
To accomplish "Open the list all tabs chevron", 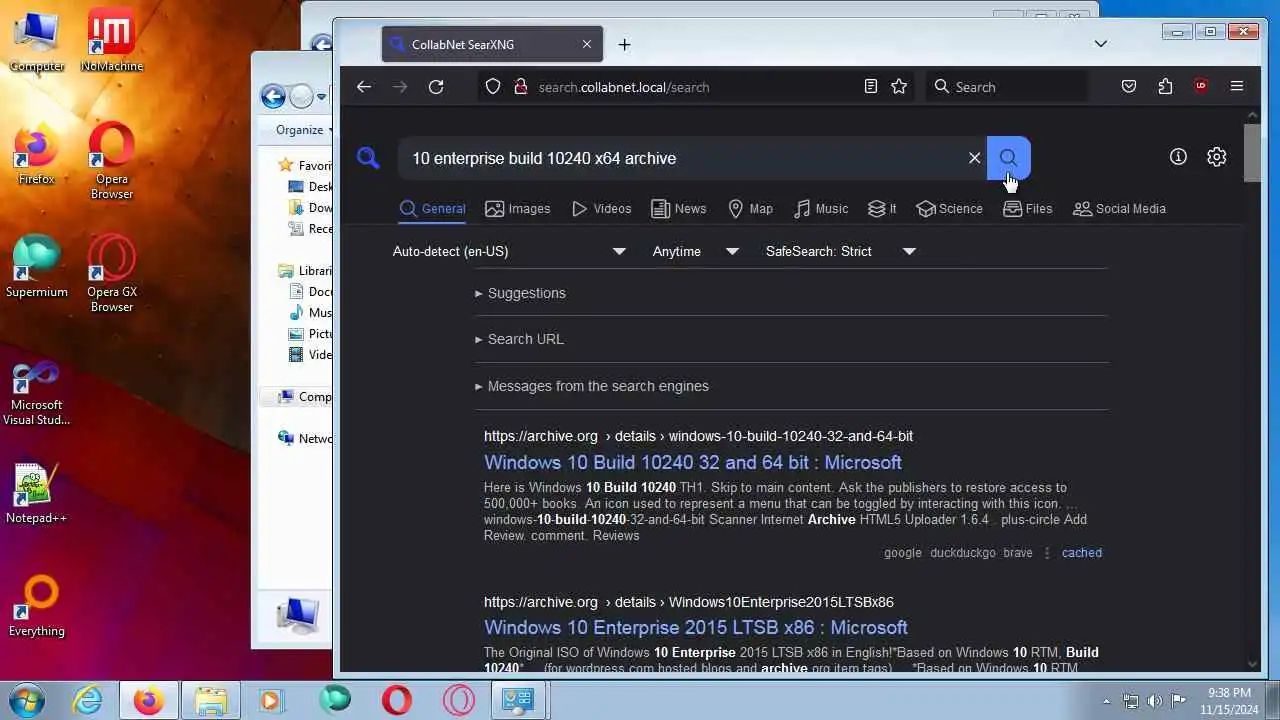I will click(1101, 44).
